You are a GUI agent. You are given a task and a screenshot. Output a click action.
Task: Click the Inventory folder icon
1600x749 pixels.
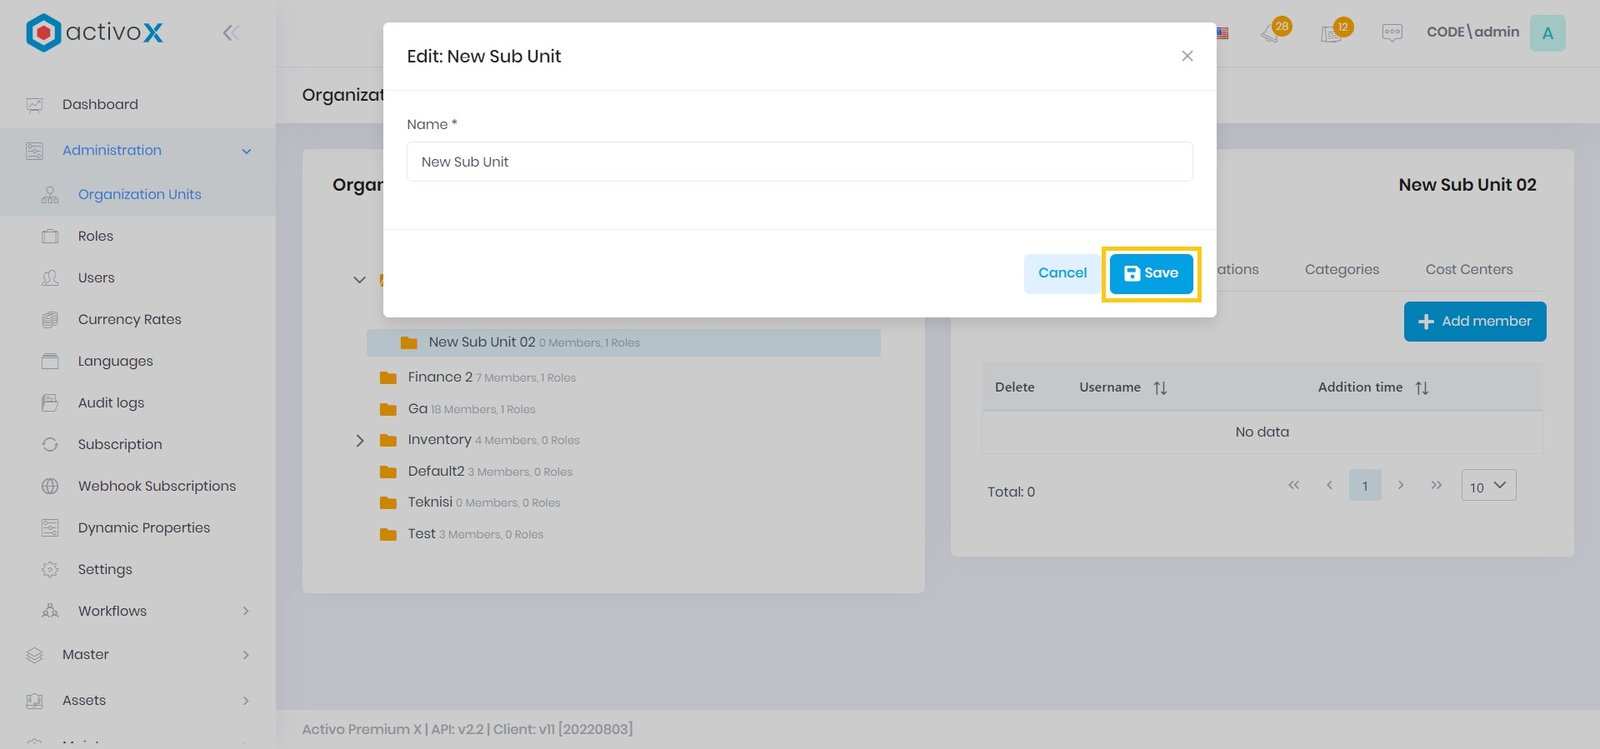(x=388, y=440)
